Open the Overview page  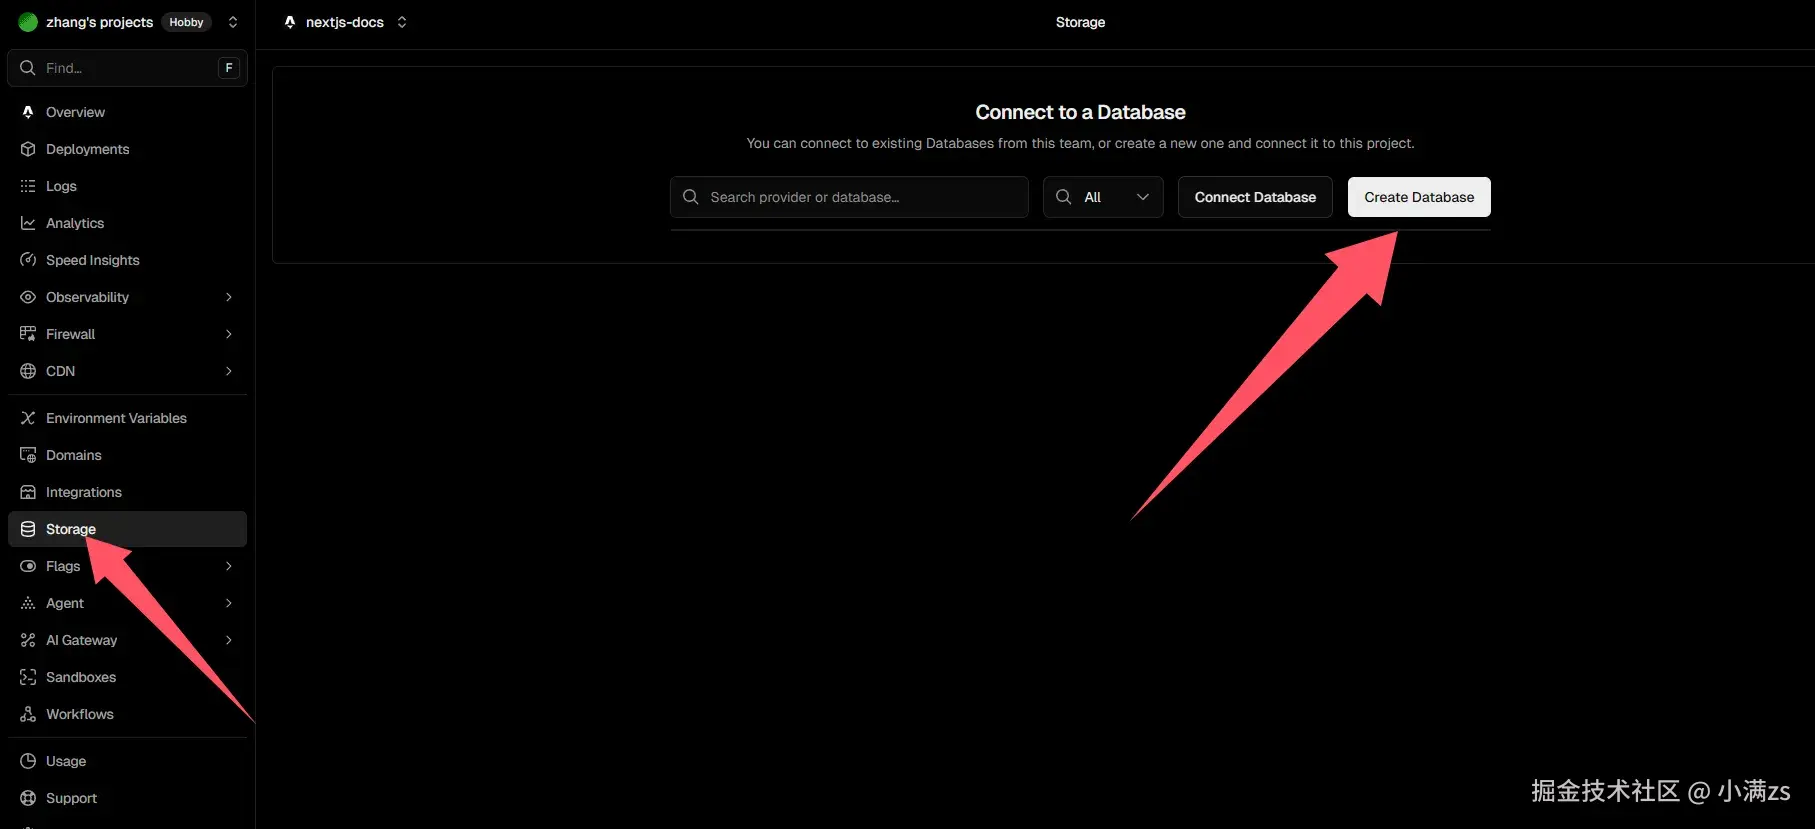coord(127,112)
